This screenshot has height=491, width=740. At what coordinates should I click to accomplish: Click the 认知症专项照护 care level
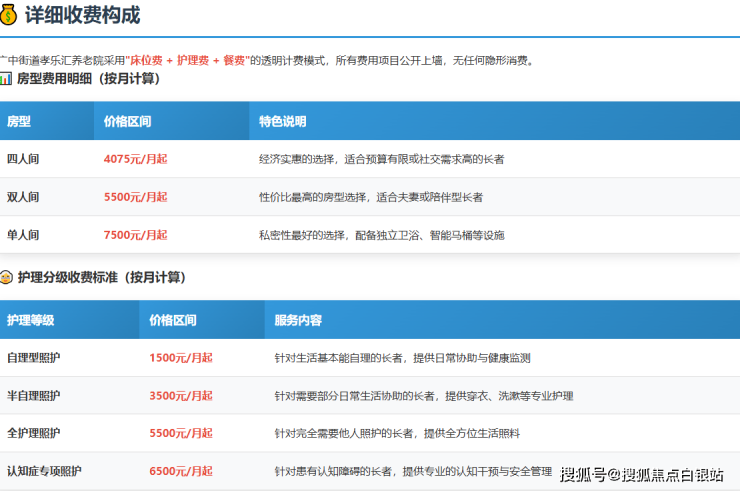(44, 471)
